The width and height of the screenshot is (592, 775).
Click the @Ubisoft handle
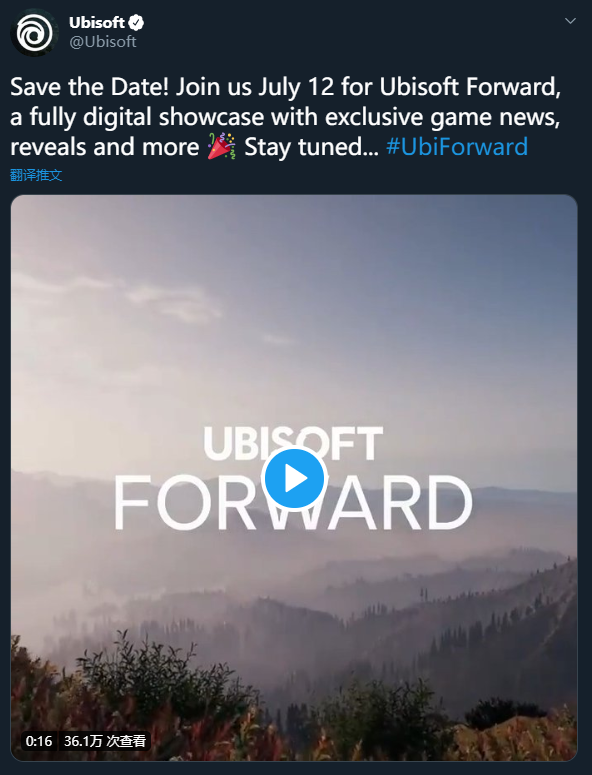pos(103,42)
